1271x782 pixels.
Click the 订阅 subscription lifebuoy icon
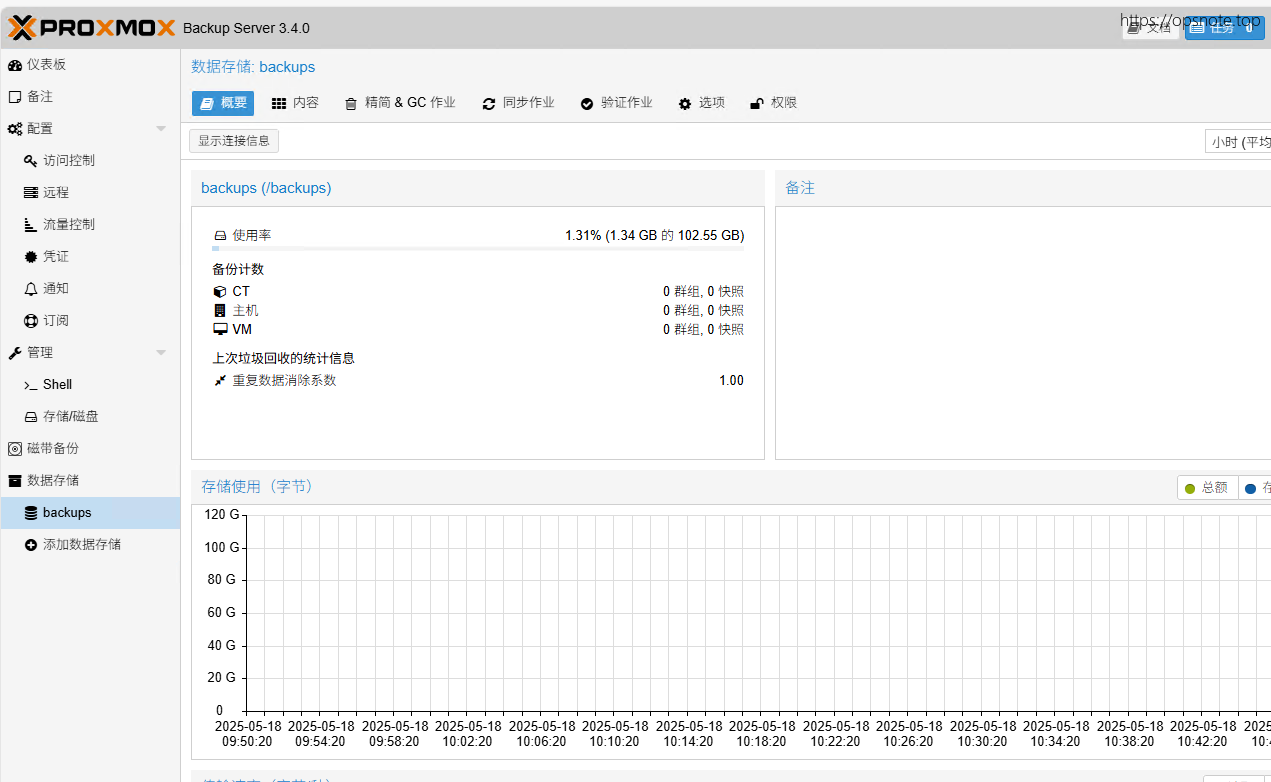point(31,321)
